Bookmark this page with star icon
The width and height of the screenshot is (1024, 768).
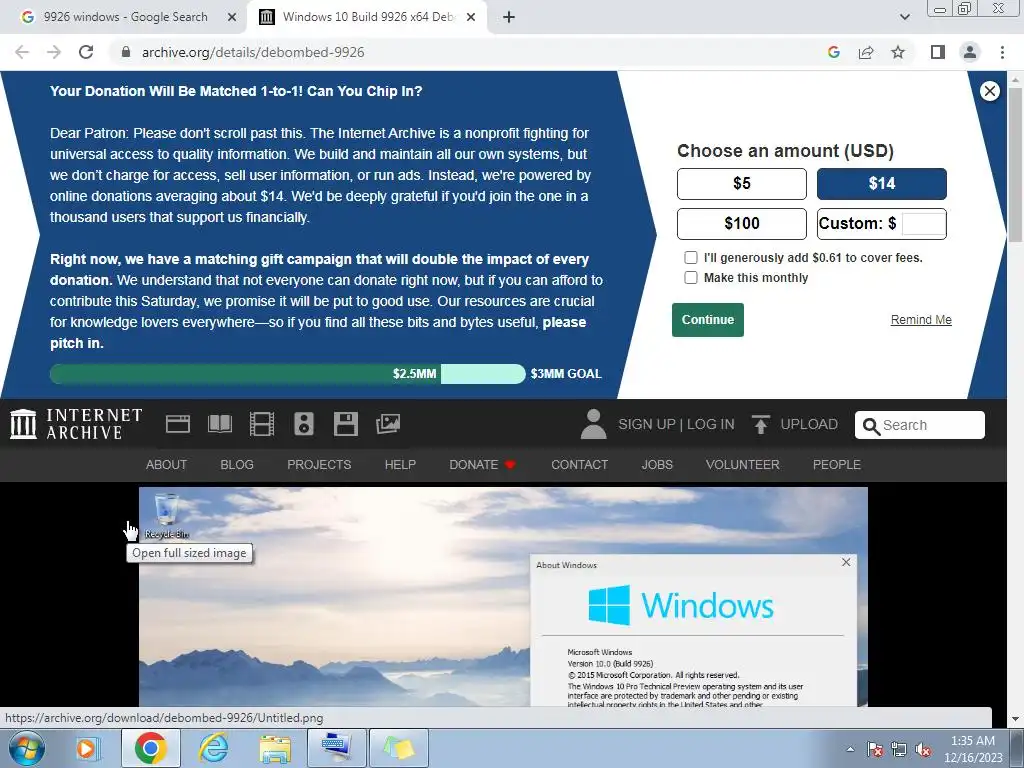[x=898, y=52]
